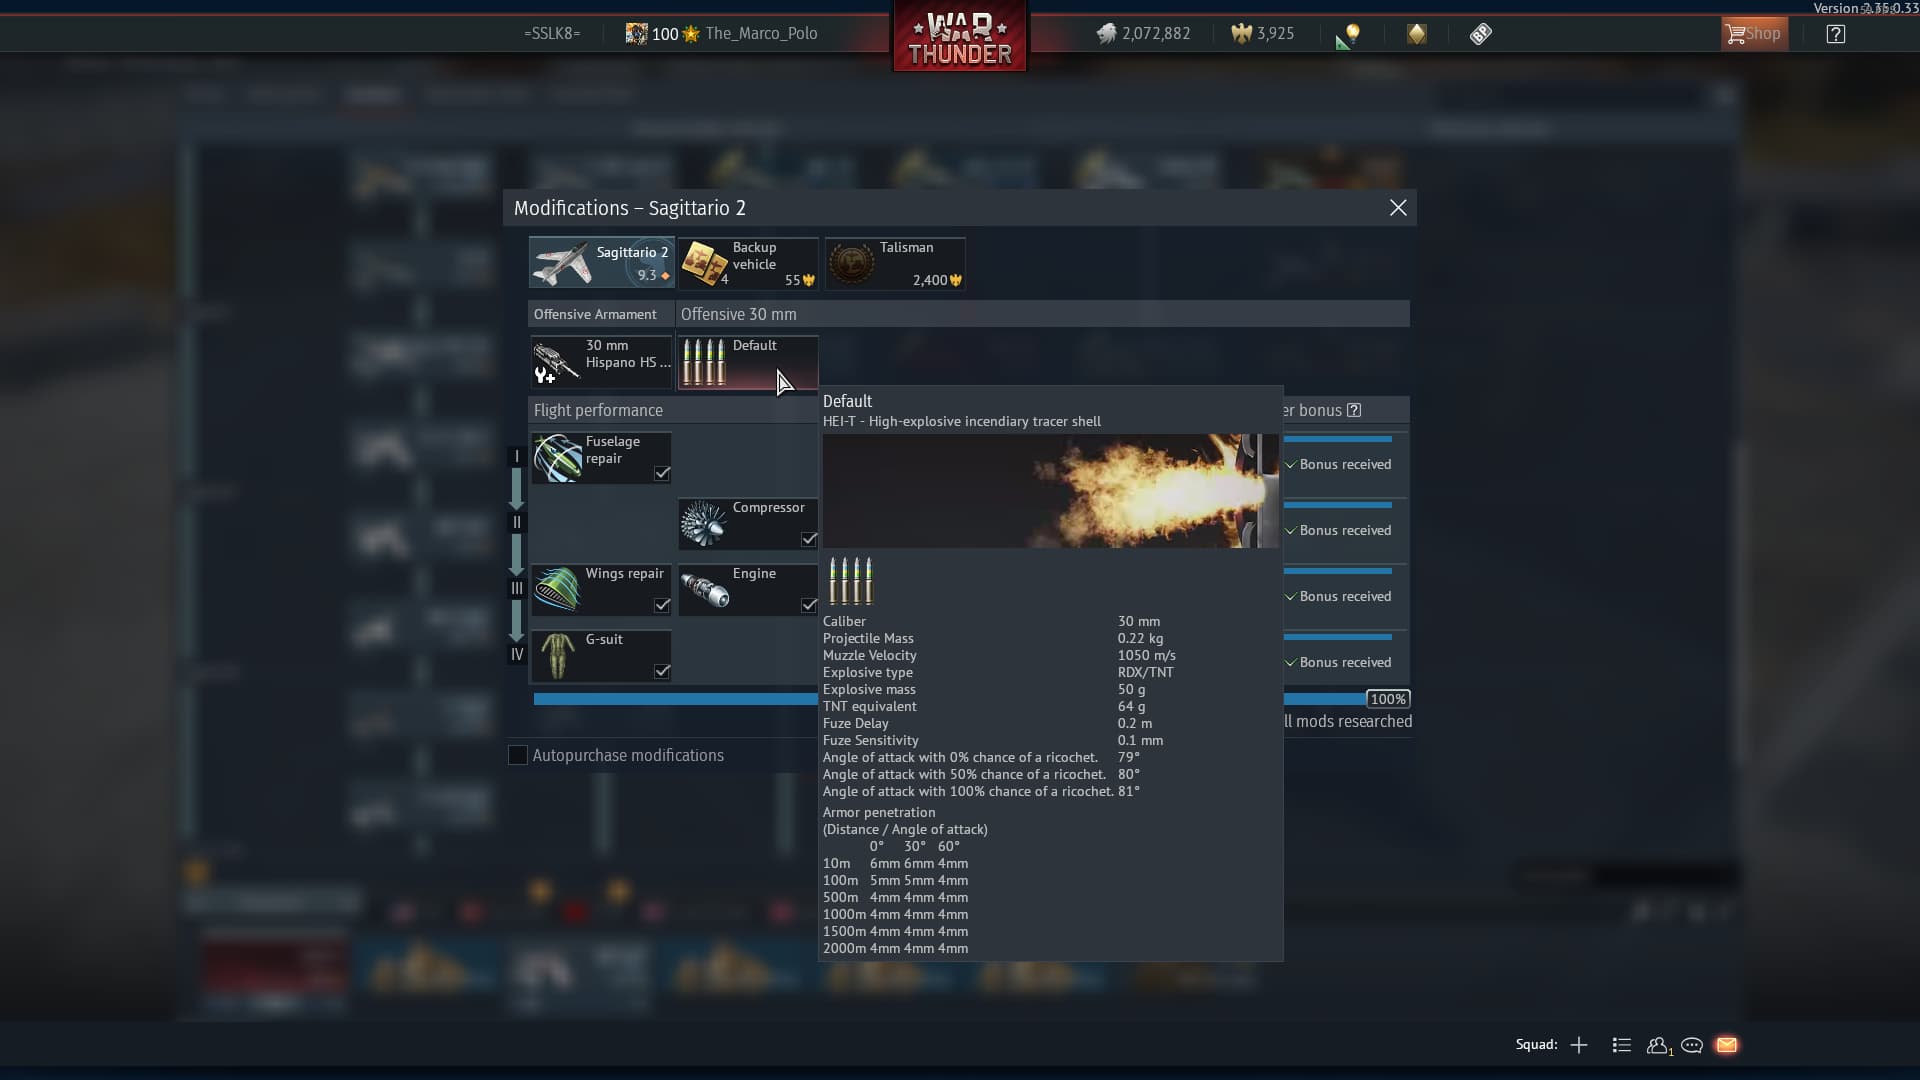This screenshot has height=1080, width=1920.
Task: Select the Fuselage repair modification
Action: (601, 458)
